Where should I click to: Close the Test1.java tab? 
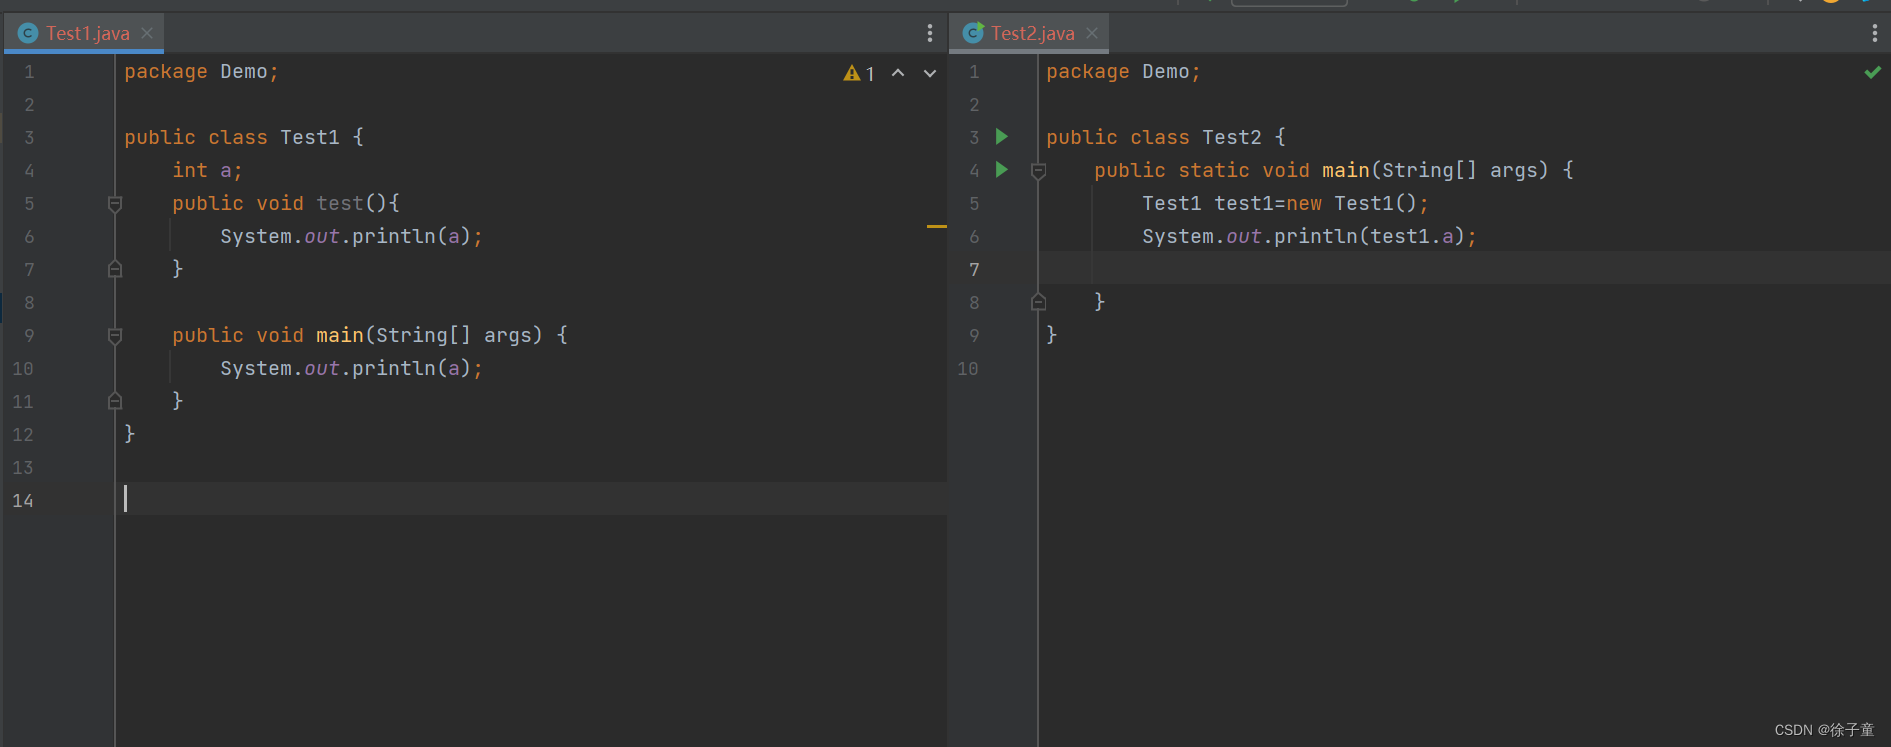(x=147, y=33)
